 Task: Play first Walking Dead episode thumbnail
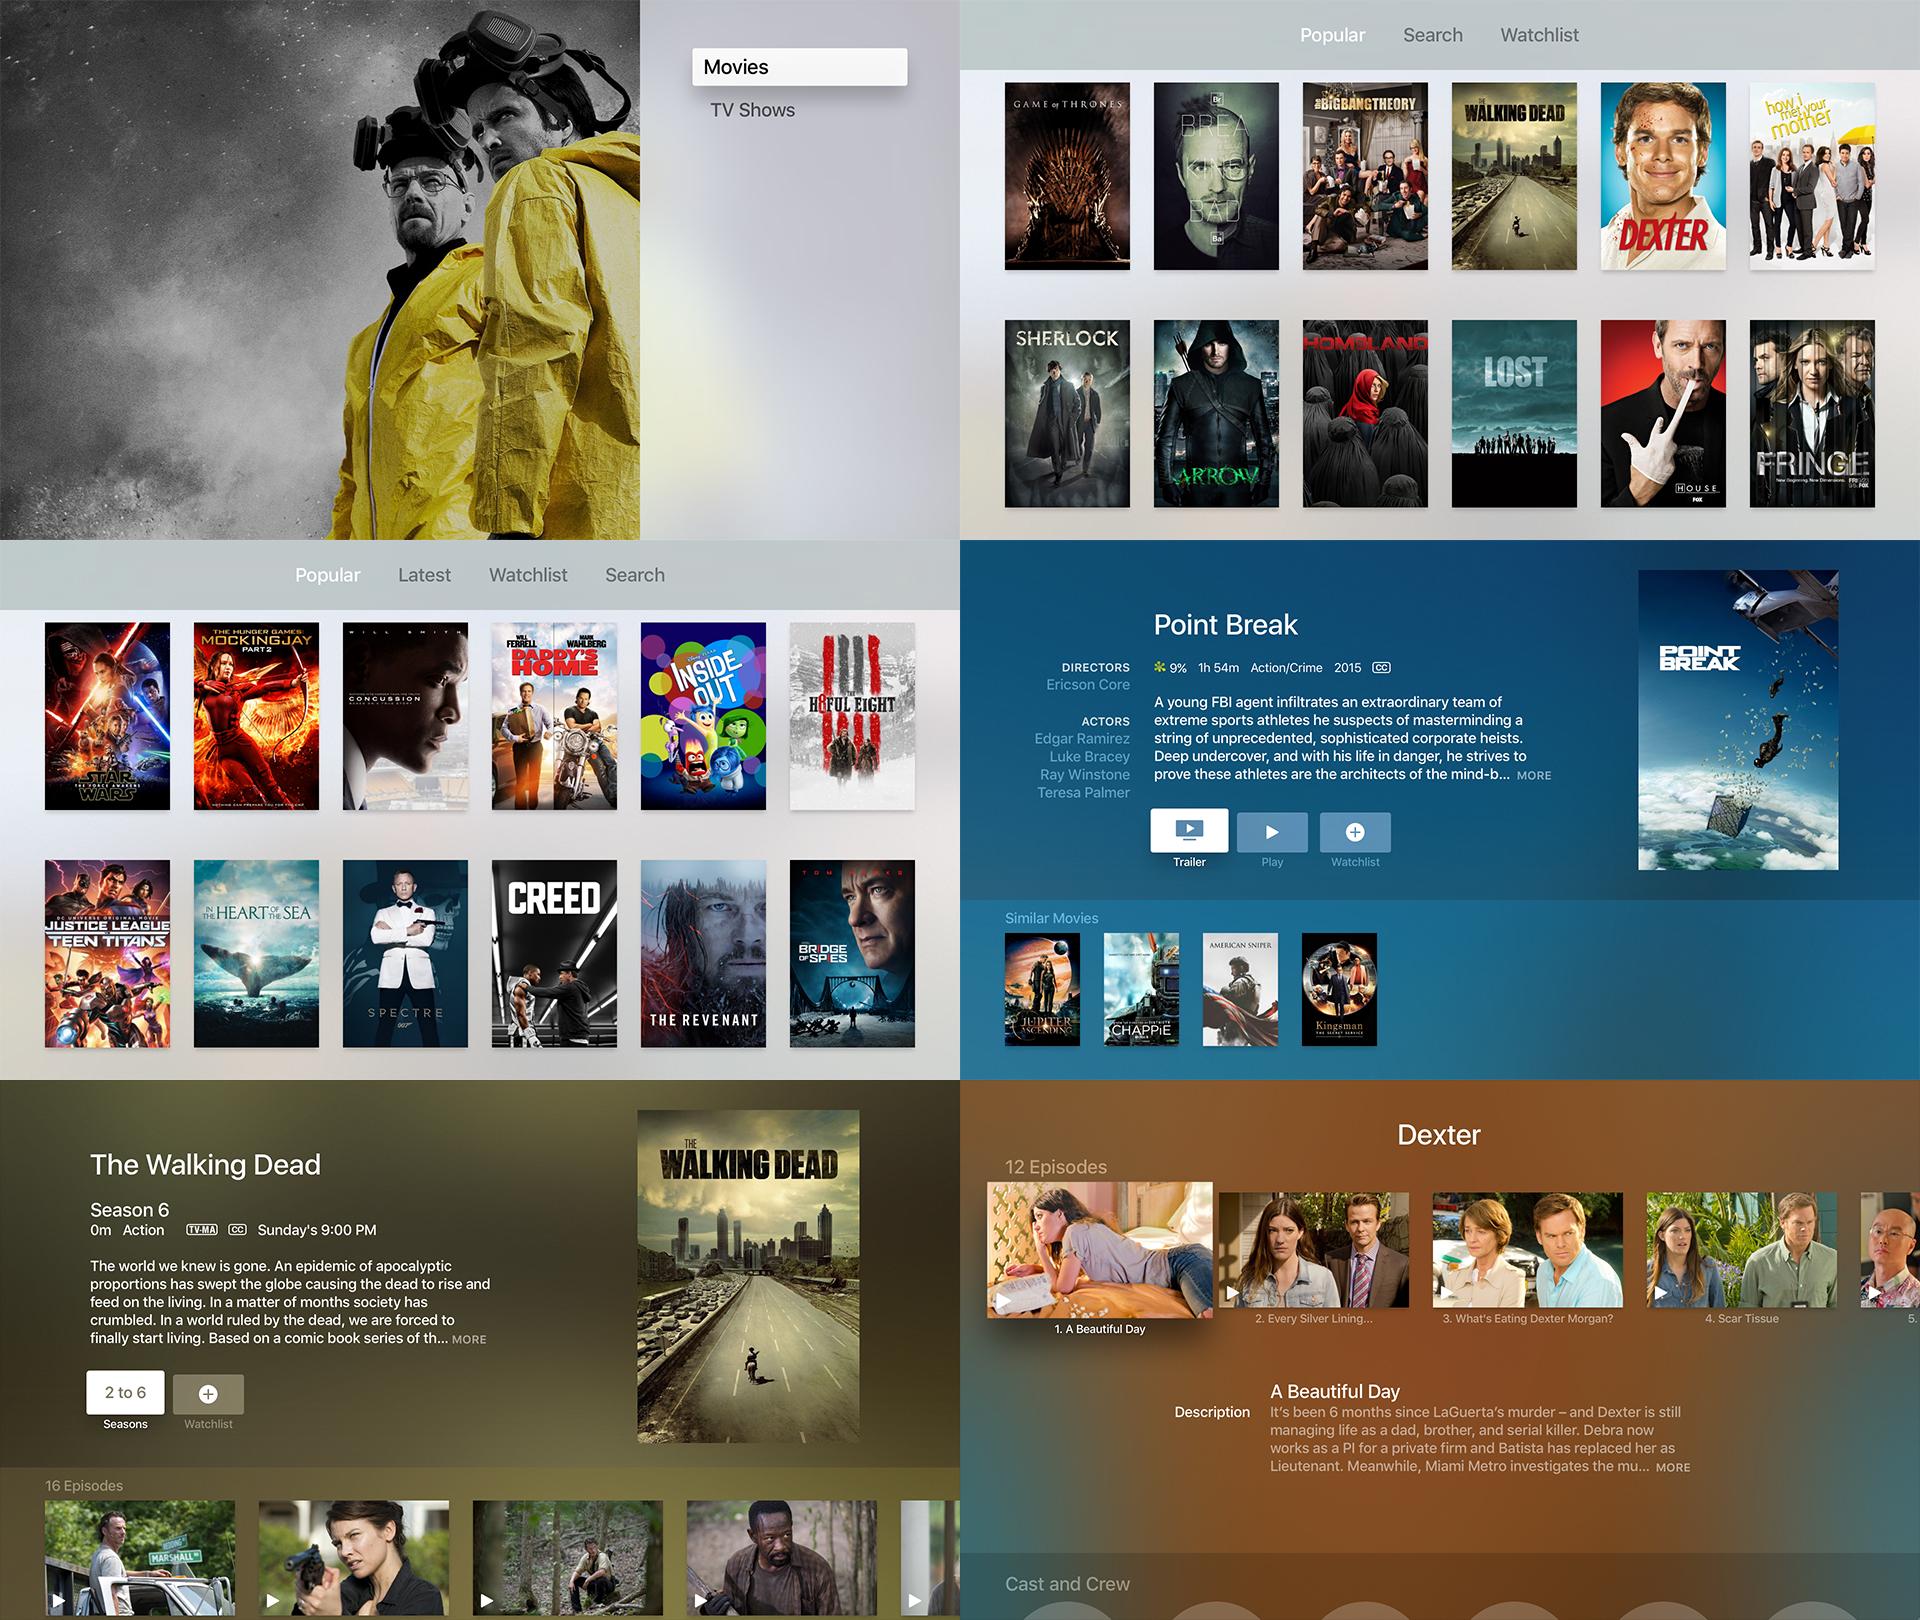(140, 1557)
